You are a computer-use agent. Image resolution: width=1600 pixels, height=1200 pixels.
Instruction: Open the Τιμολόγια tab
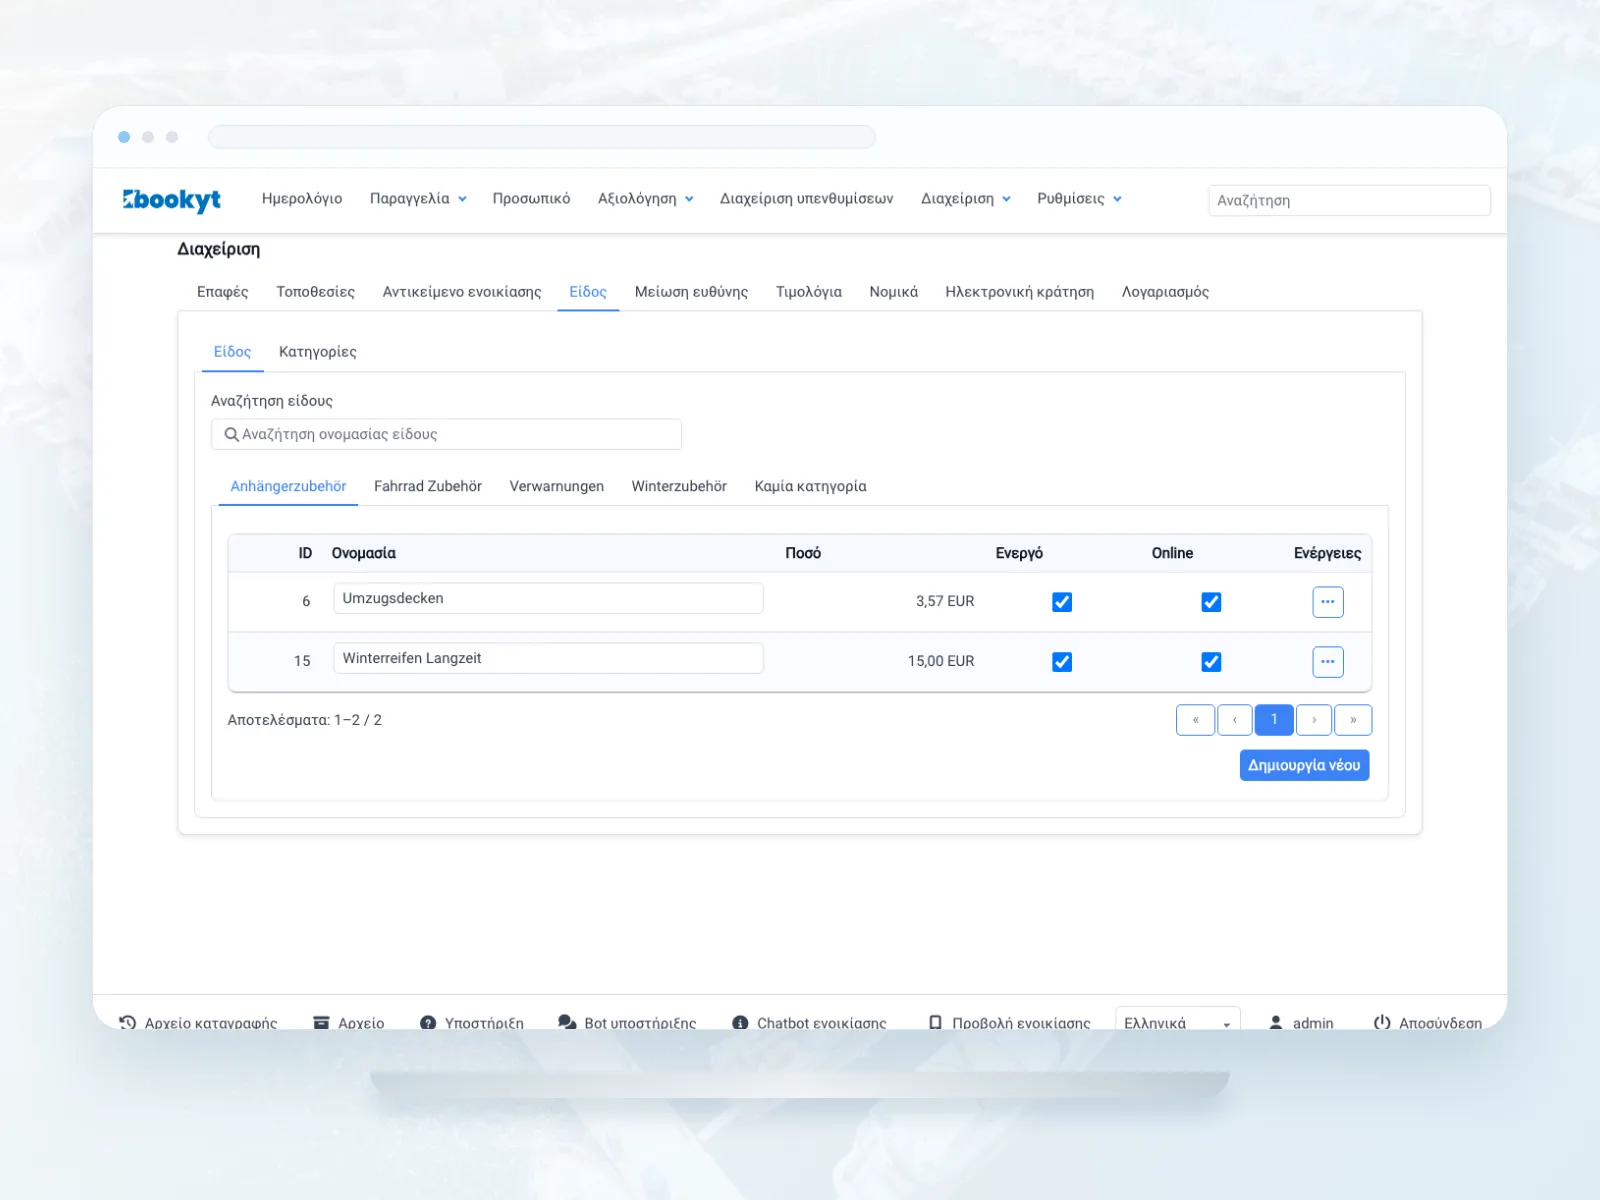[x=809, y=292]
